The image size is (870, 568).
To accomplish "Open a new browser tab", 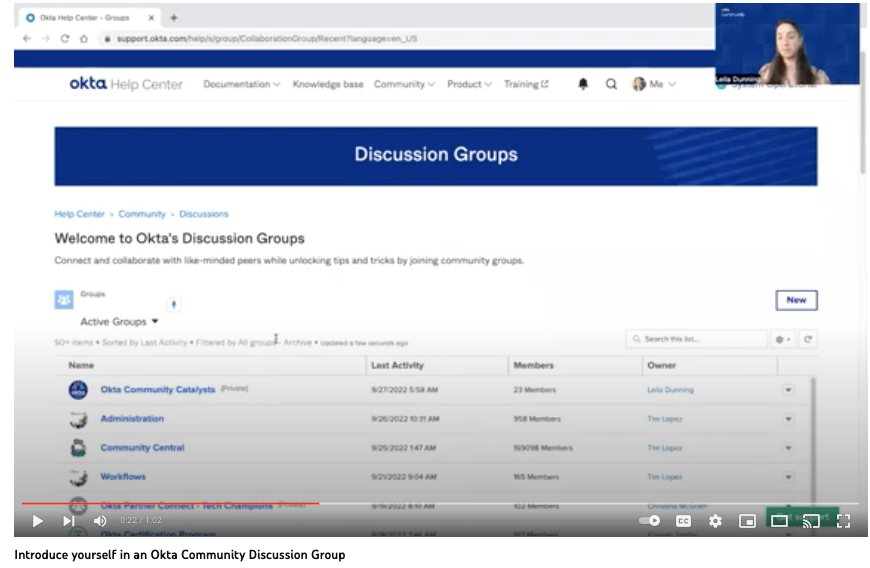I will (x=174, y=18).
